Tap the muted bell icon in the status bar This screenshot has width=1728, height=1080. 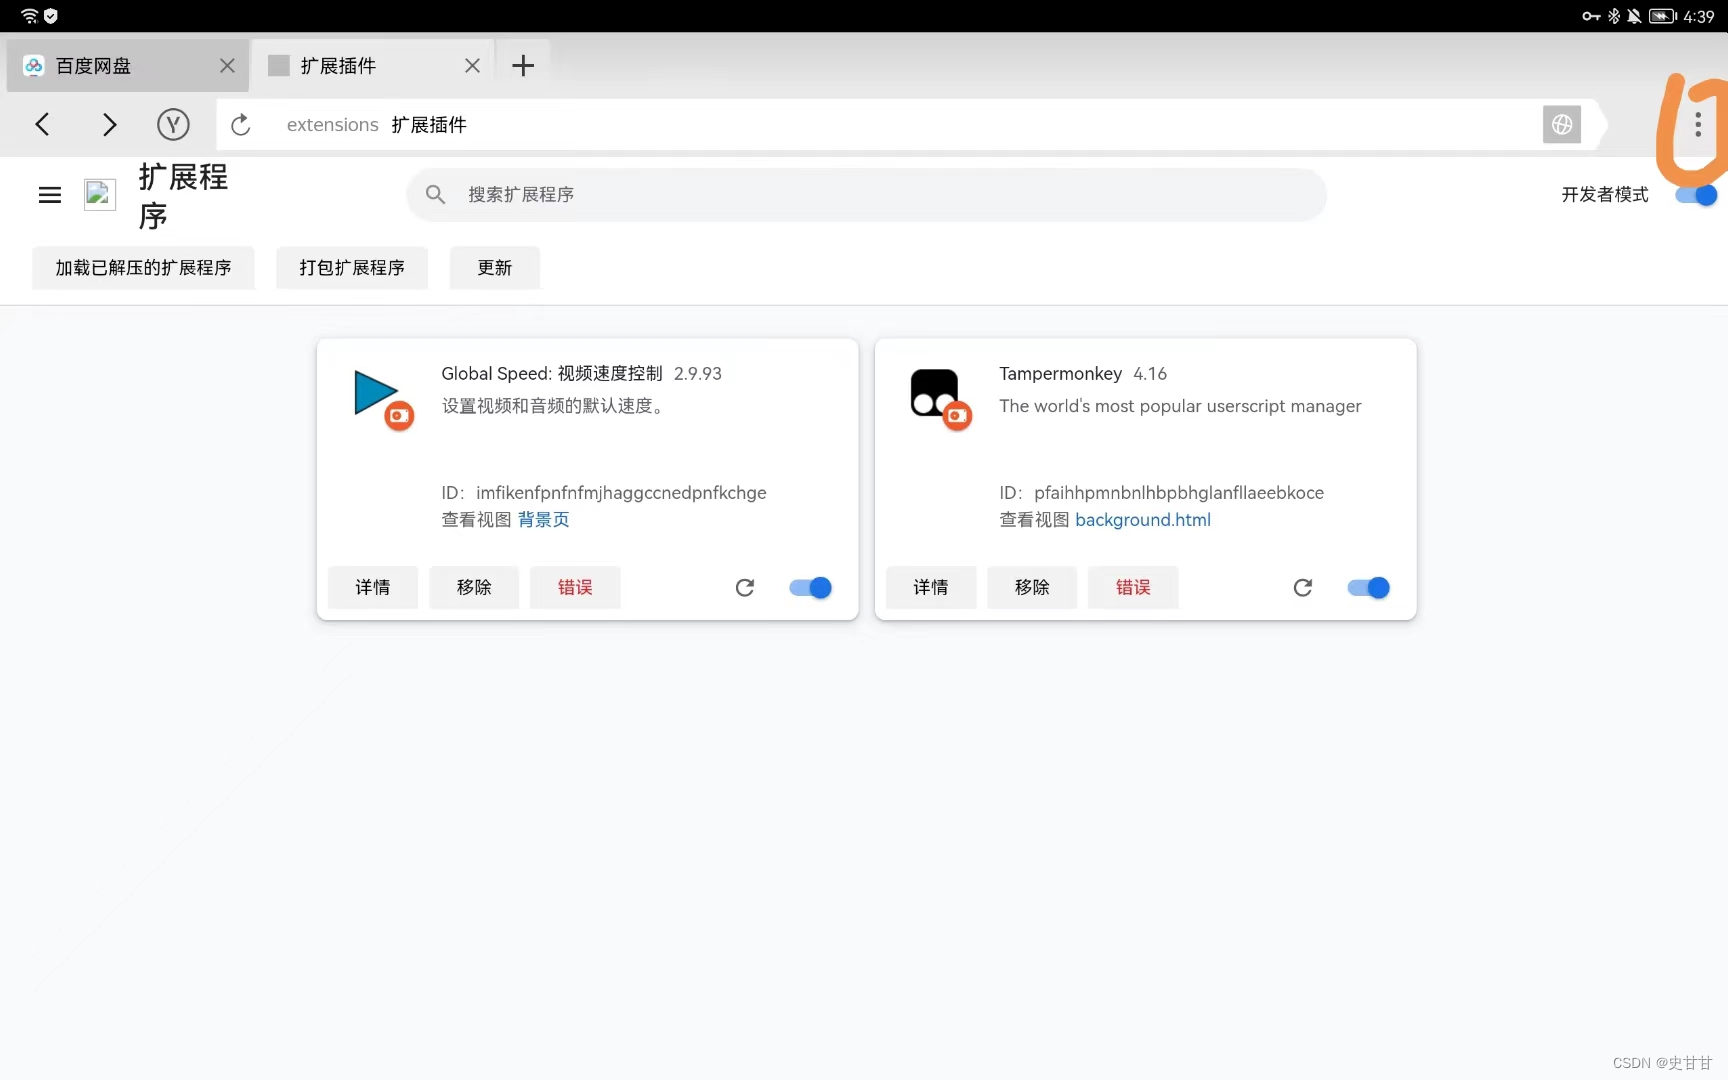(x=1634, y=16)
